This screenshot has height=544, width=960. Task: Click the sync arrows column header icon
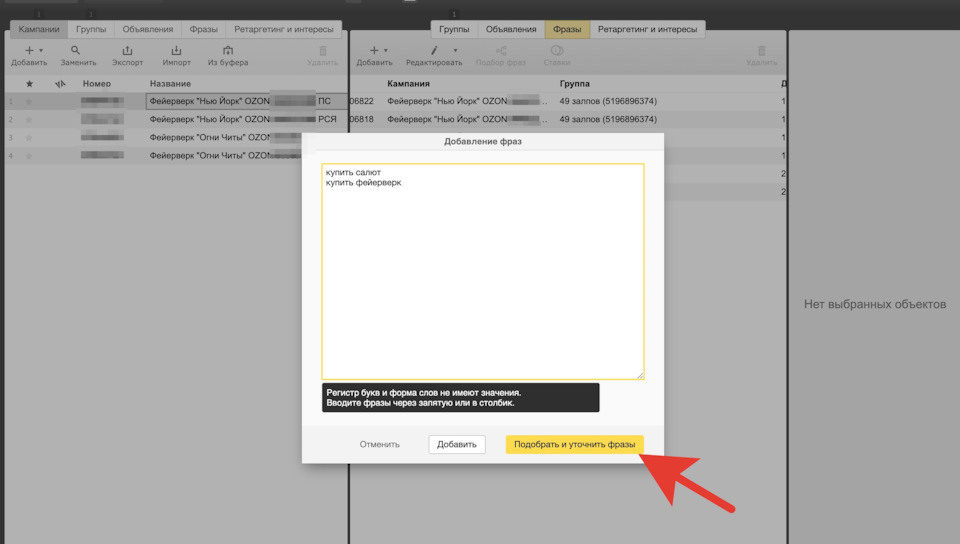coord(60,84)
